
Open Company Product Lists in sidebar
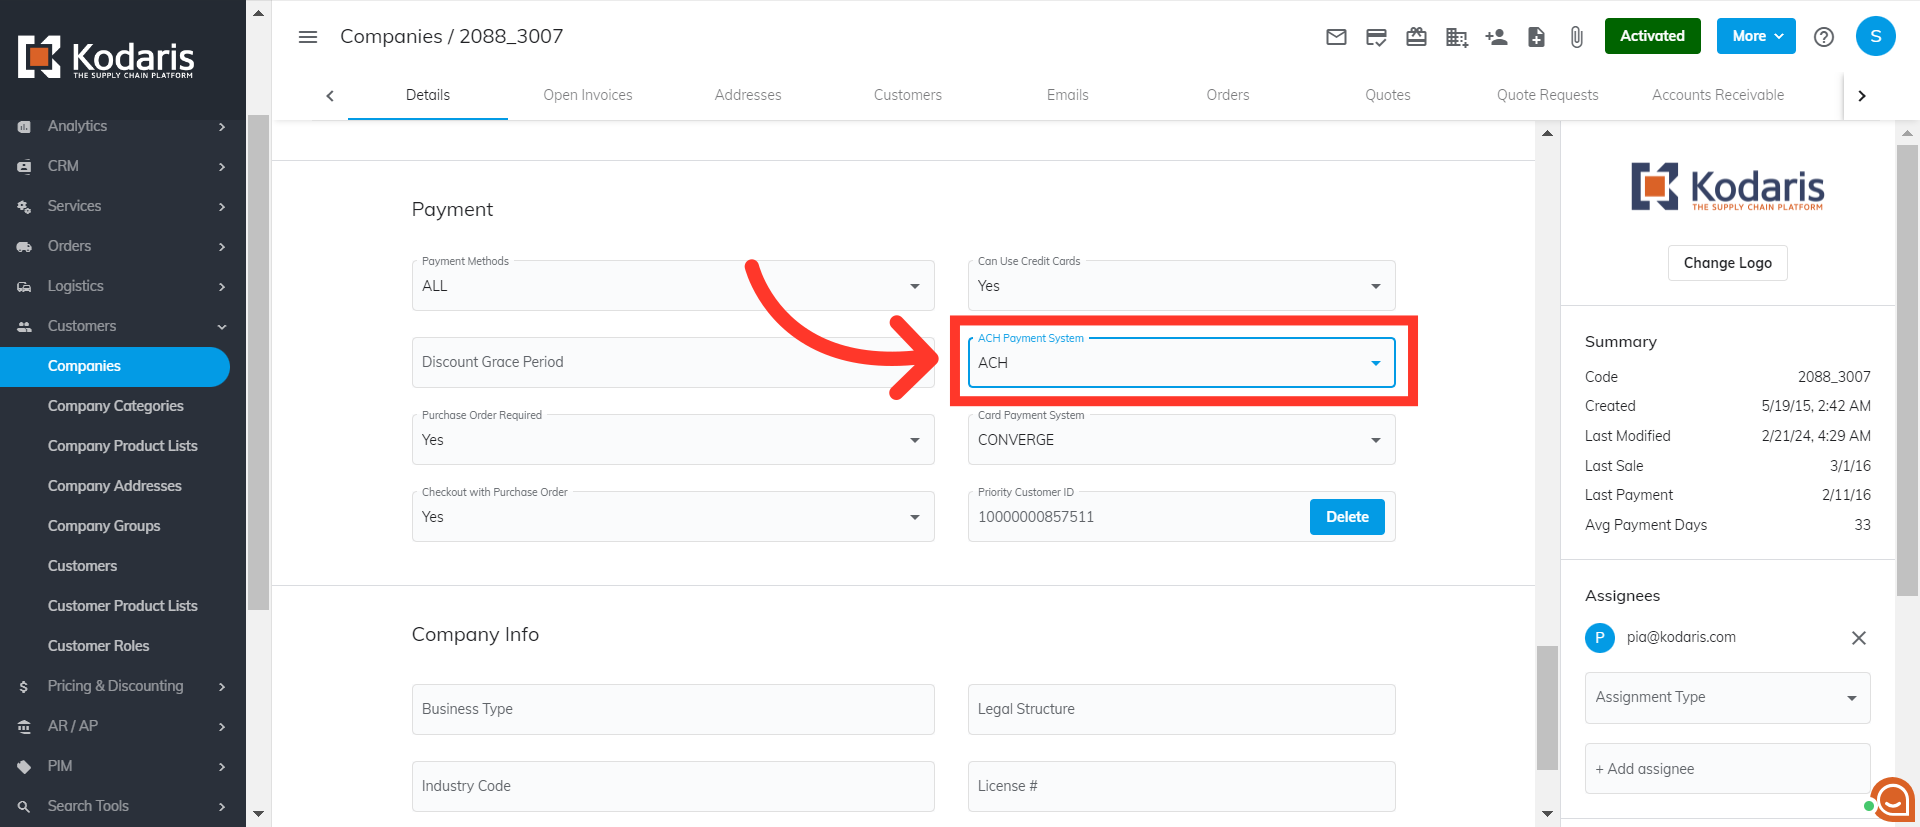[x=123, y=446]
